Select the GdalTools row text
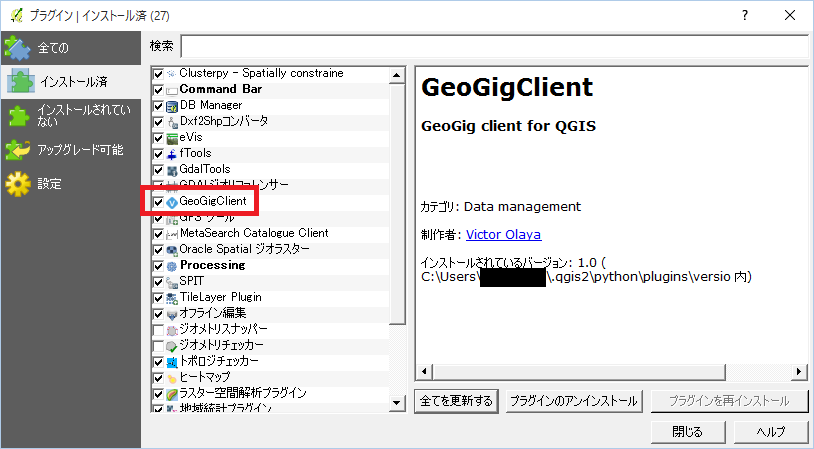 (x=205, y=170)
